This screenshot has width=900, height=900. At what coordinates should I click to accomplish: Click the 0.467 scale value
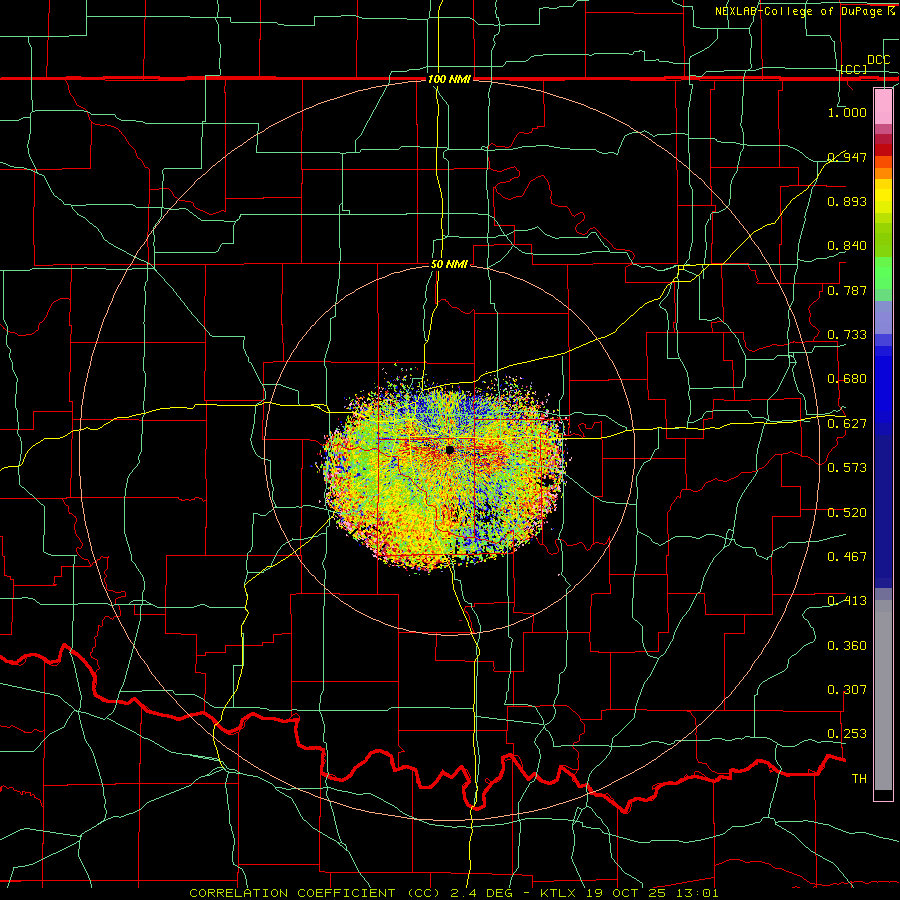click(847, 557)
